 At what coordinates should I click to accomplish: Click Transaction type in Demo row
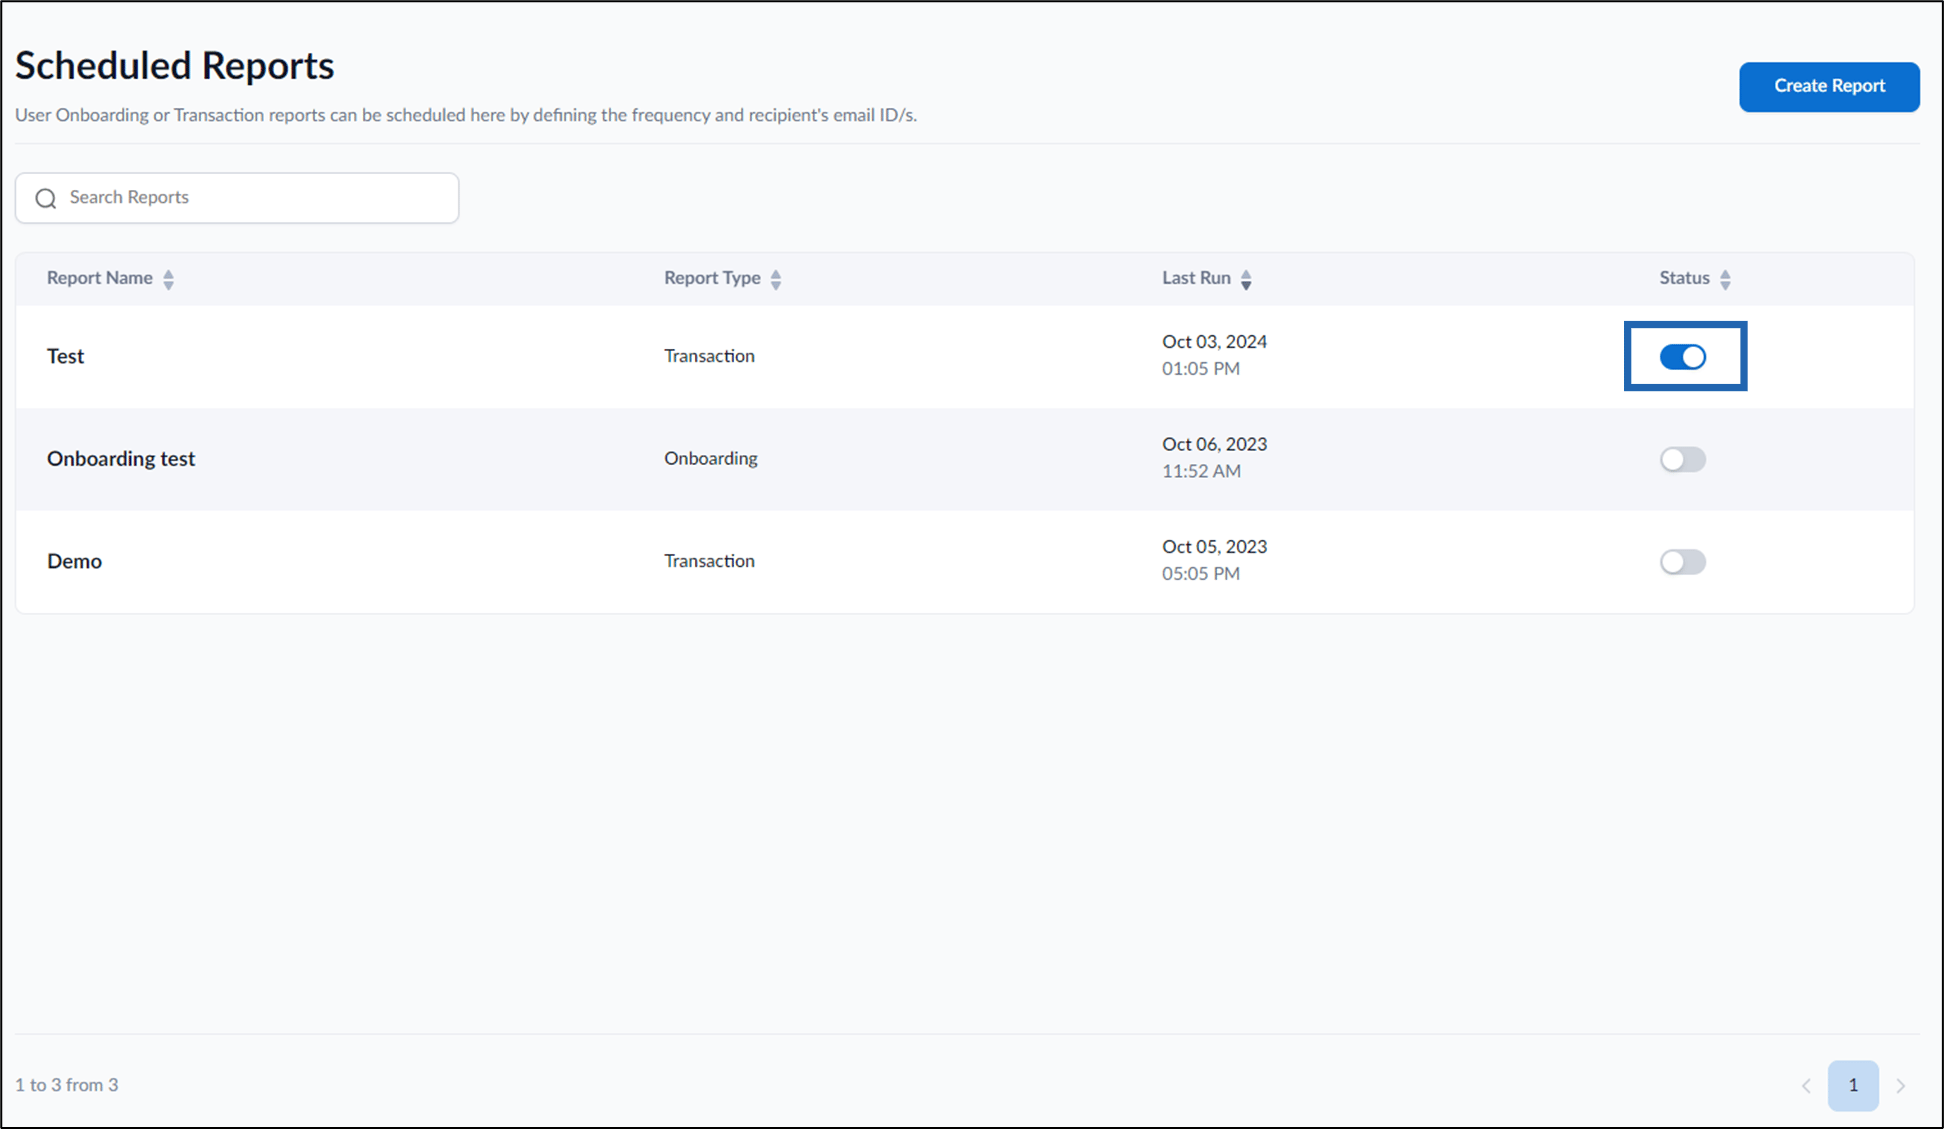[x=709, y=561]
